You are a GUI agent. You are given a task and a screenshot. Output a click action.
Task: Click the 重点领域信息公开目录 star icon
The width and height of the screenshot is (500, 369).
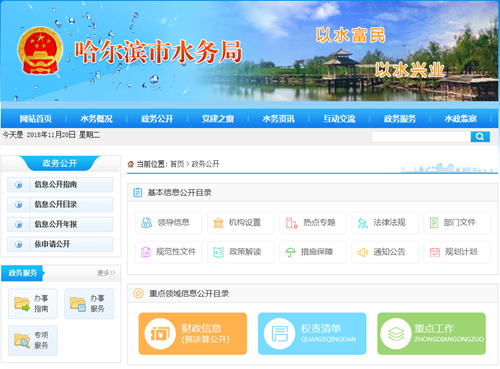138,293
